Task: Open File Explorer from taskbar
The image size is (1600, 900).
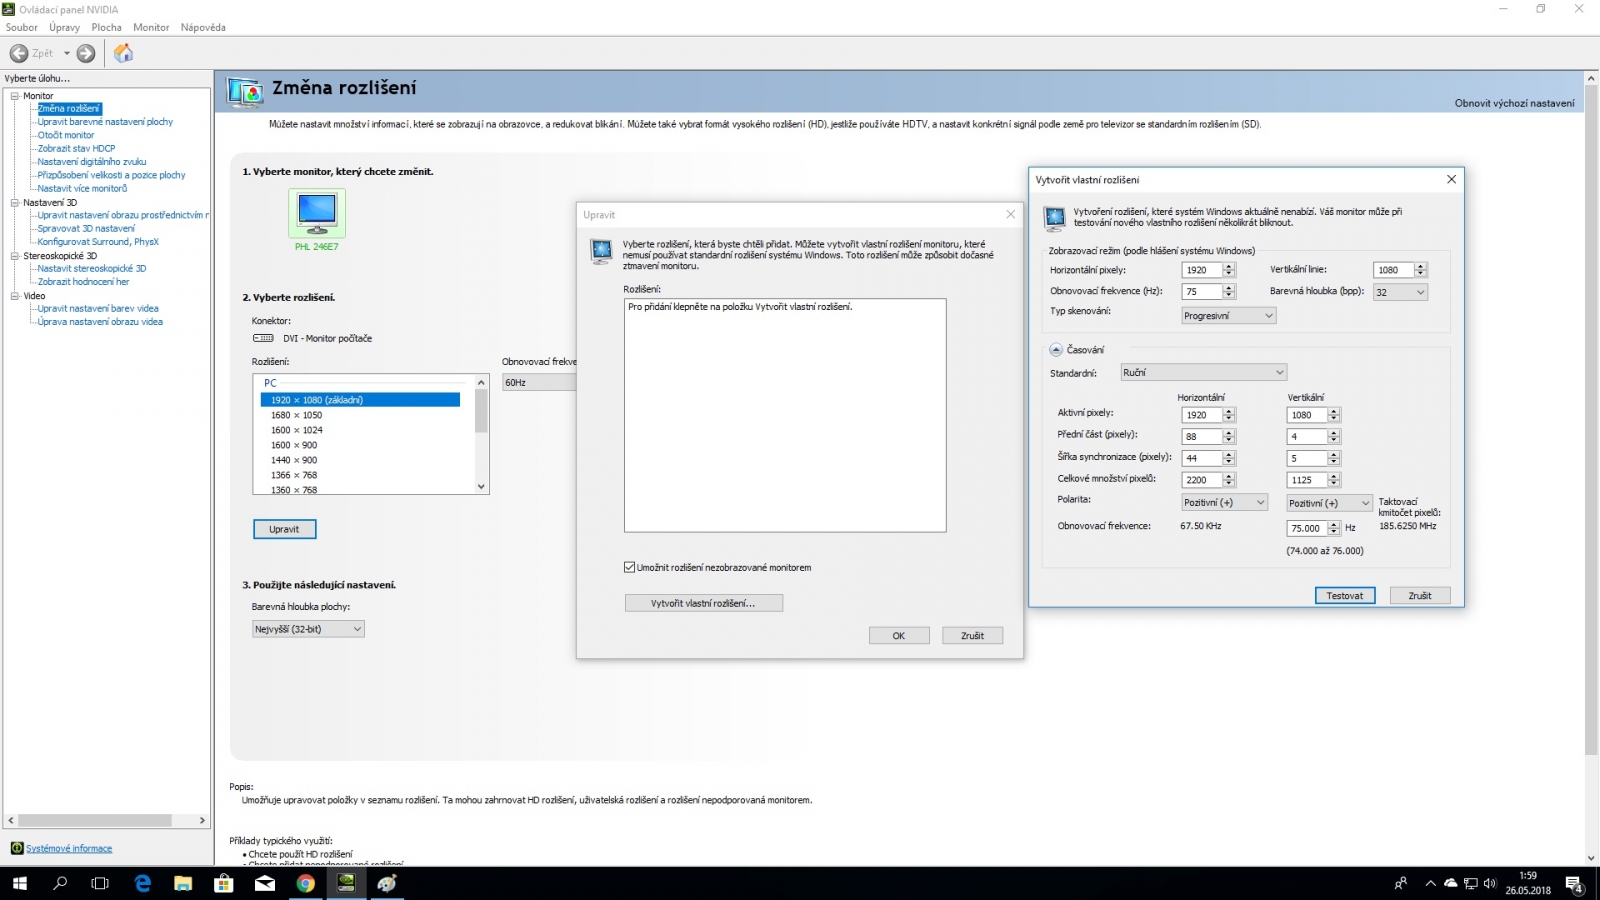Action: [183, 883]
